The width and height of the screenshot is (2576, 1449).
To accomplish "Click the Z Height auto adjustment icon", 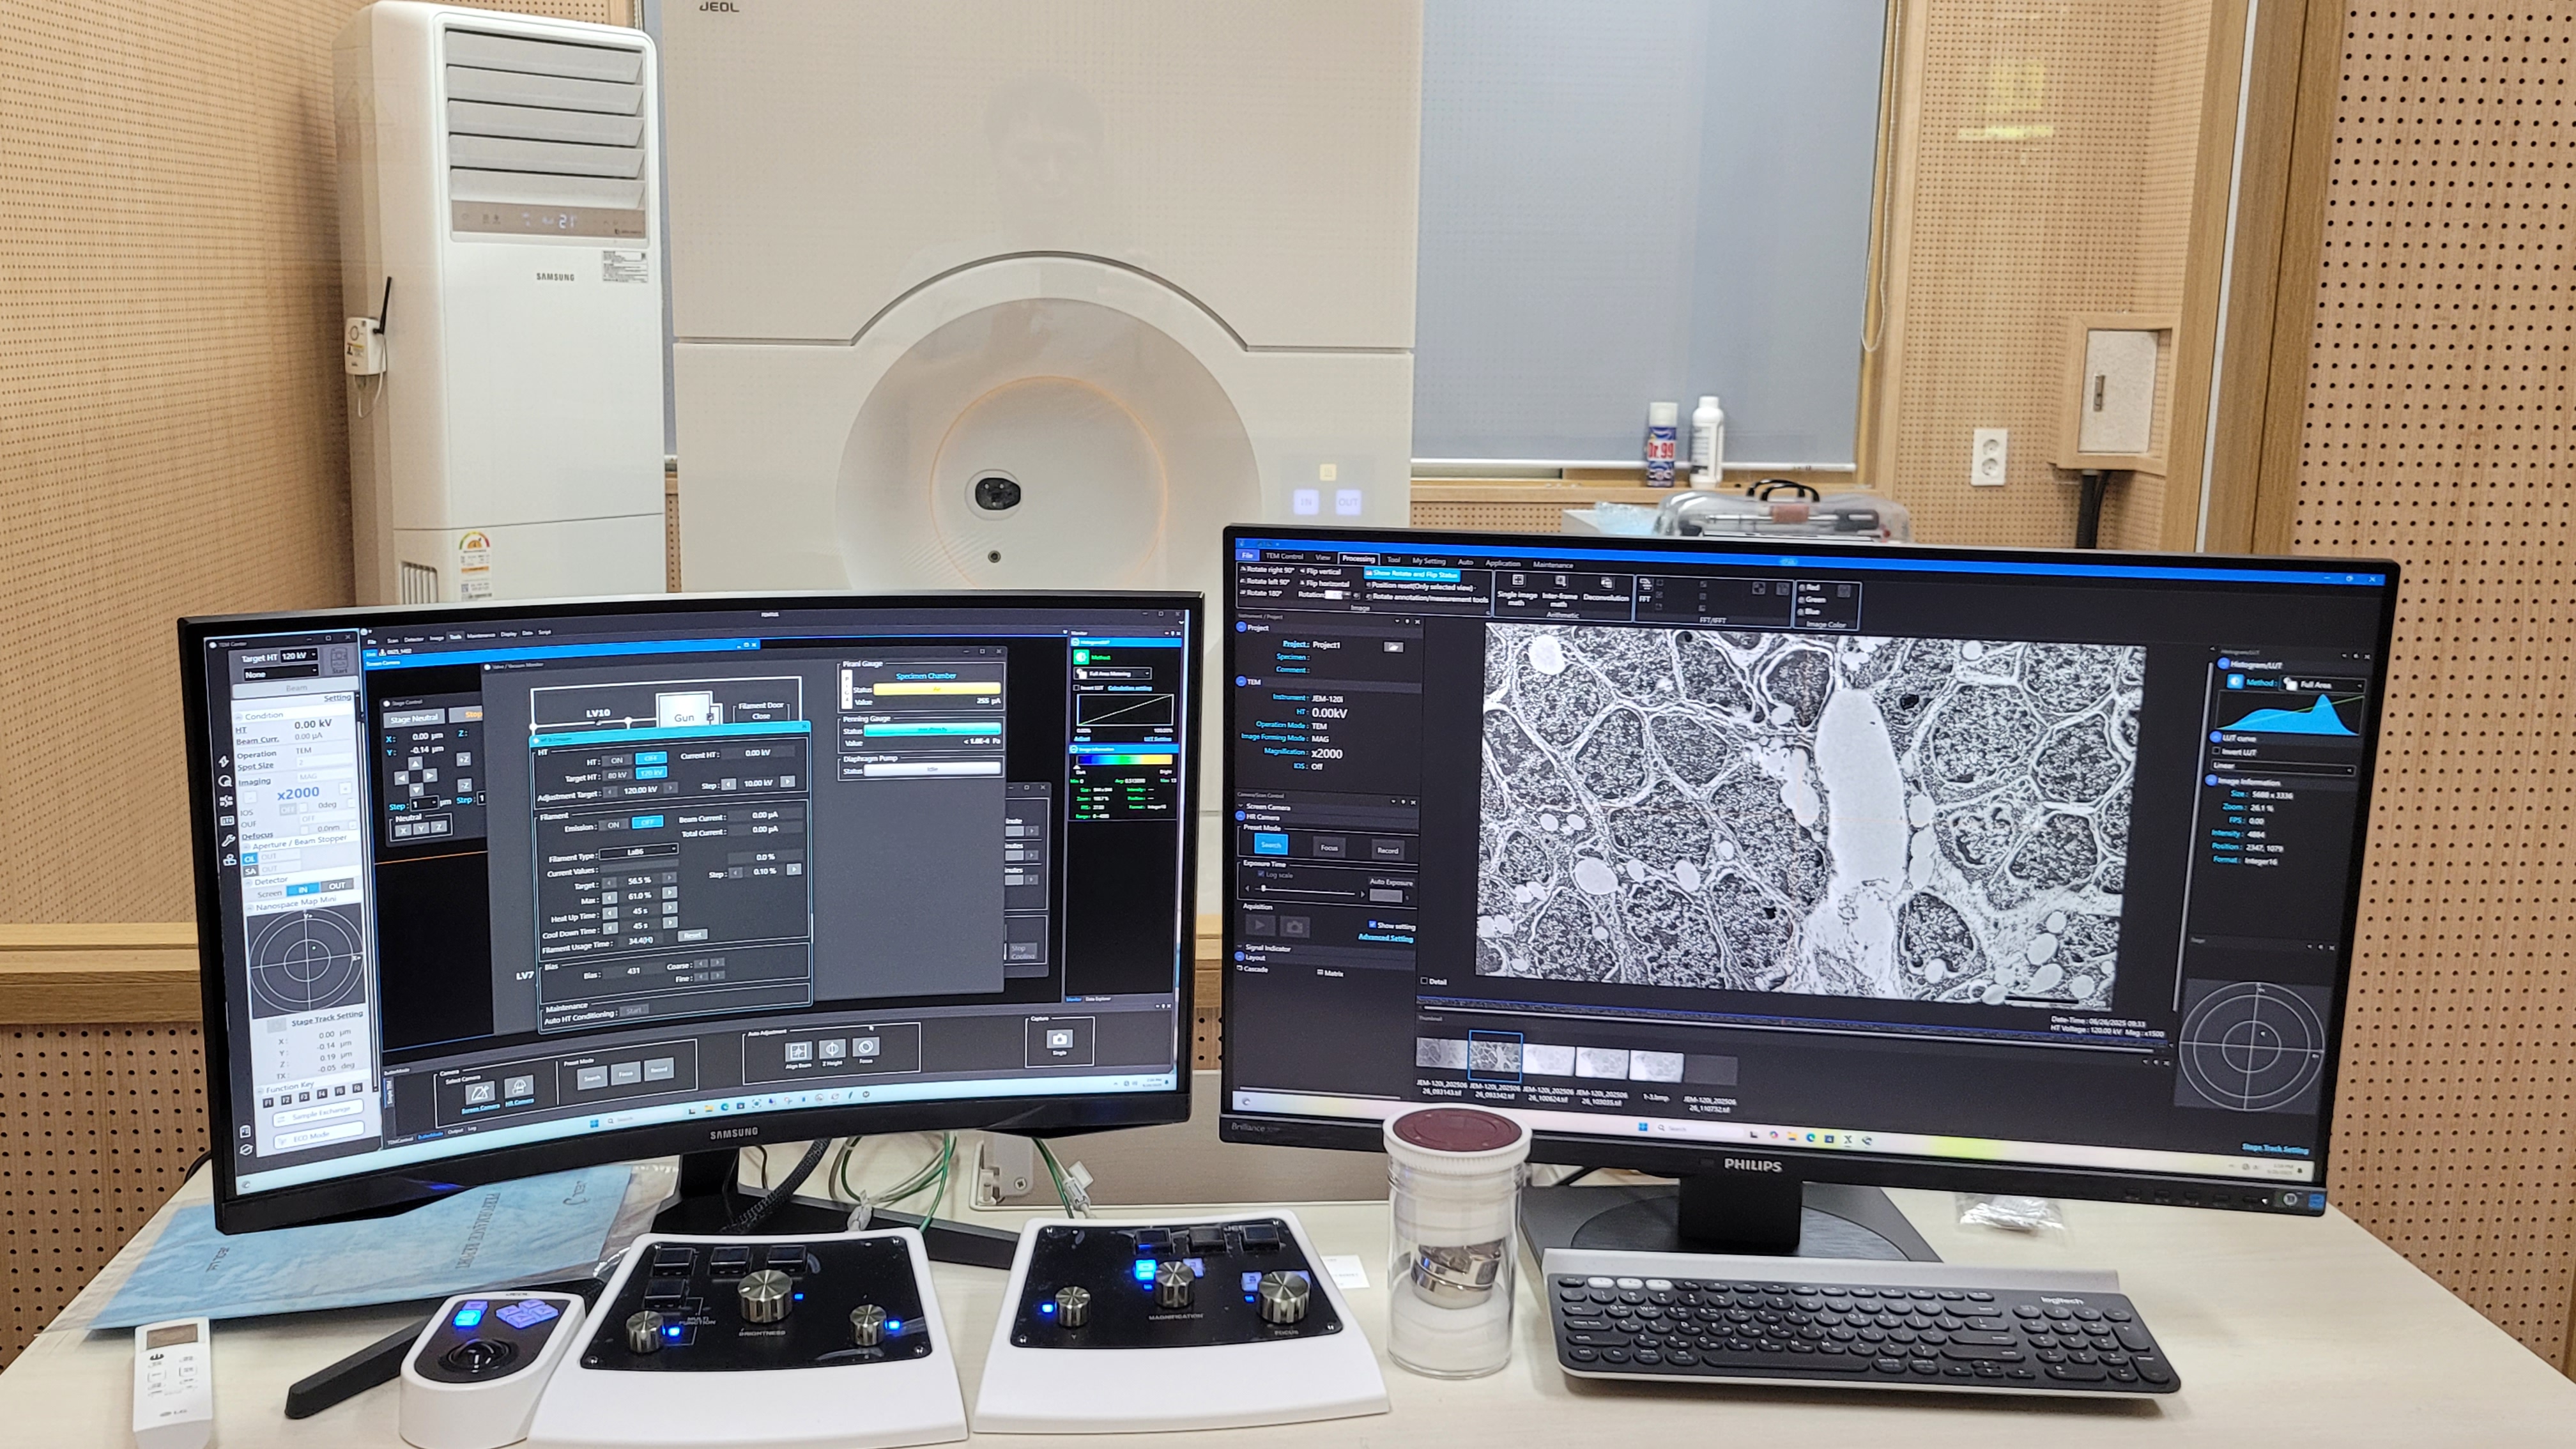I will 832,1049.
